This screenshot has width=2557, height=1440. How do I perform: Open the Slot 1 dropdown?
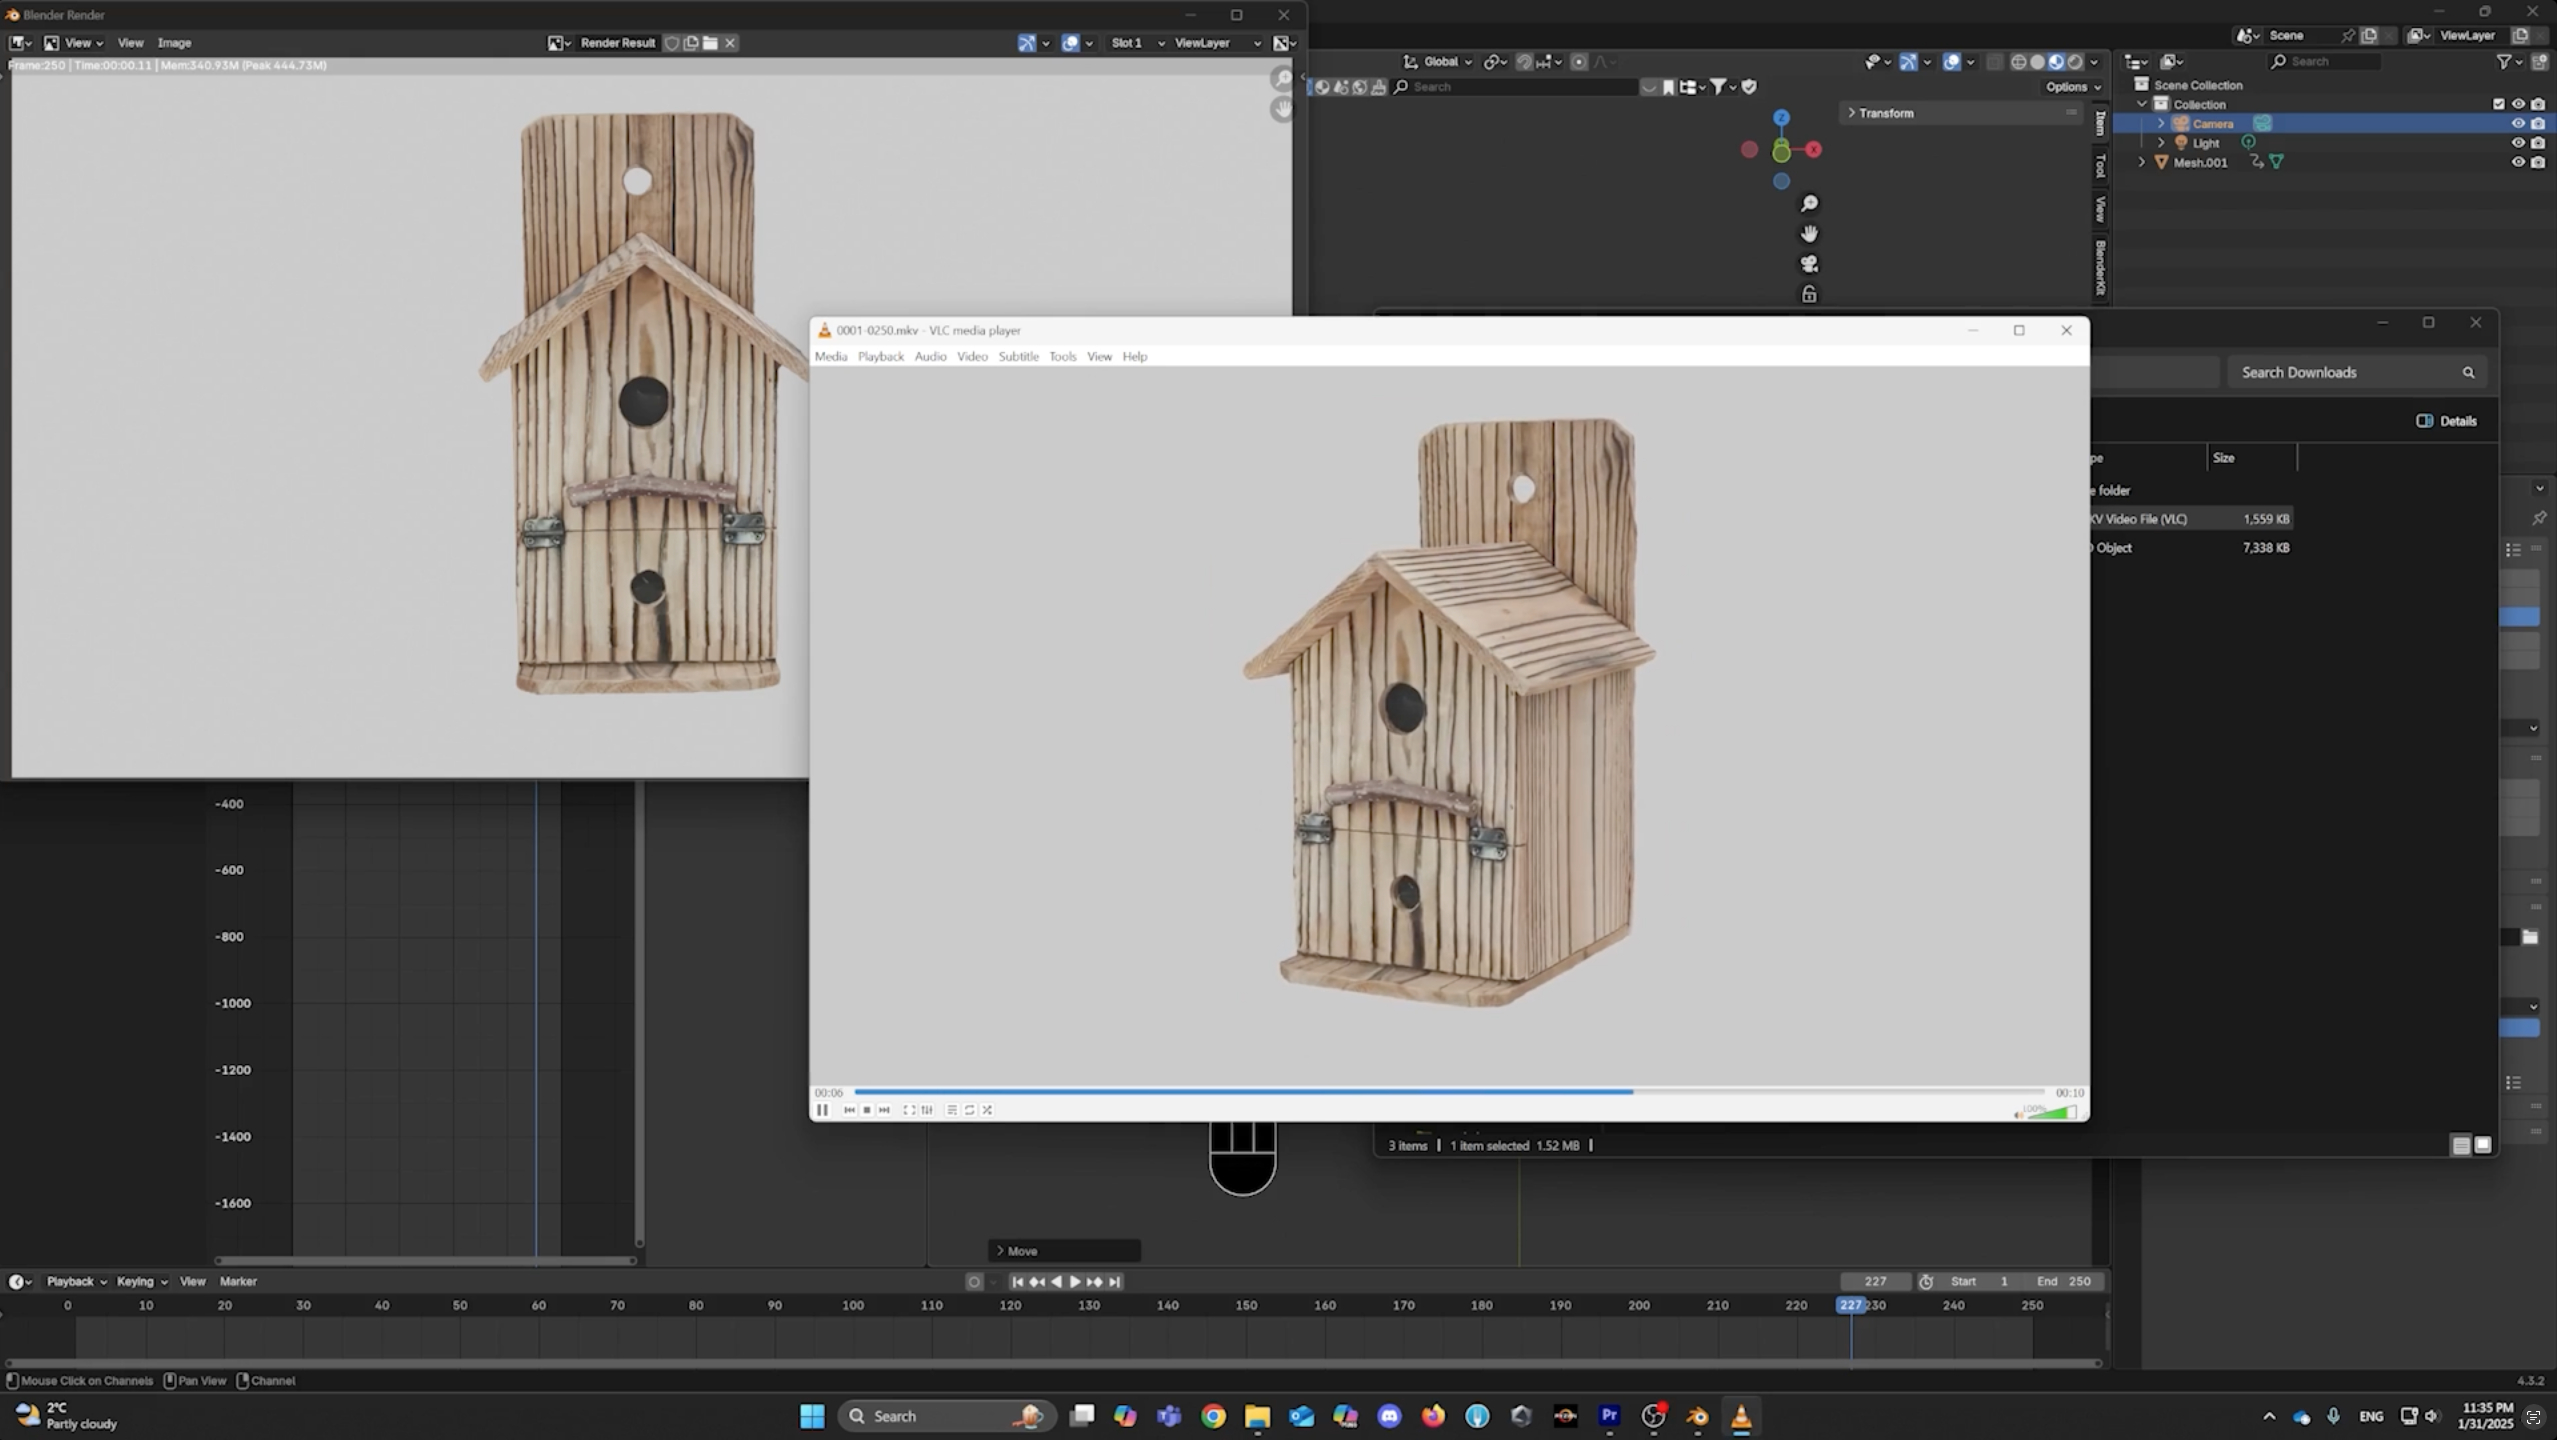pos(1137,43)
